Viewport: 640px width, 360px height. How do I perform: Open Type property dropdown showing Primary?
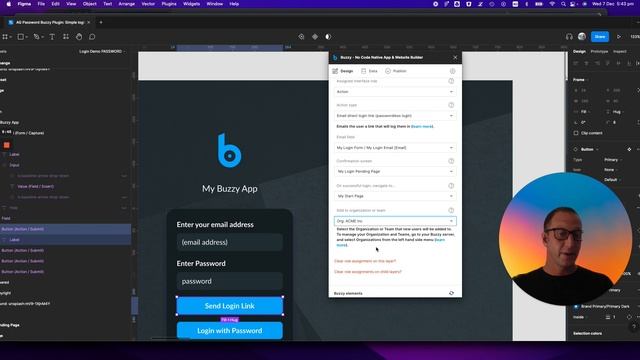613,160
